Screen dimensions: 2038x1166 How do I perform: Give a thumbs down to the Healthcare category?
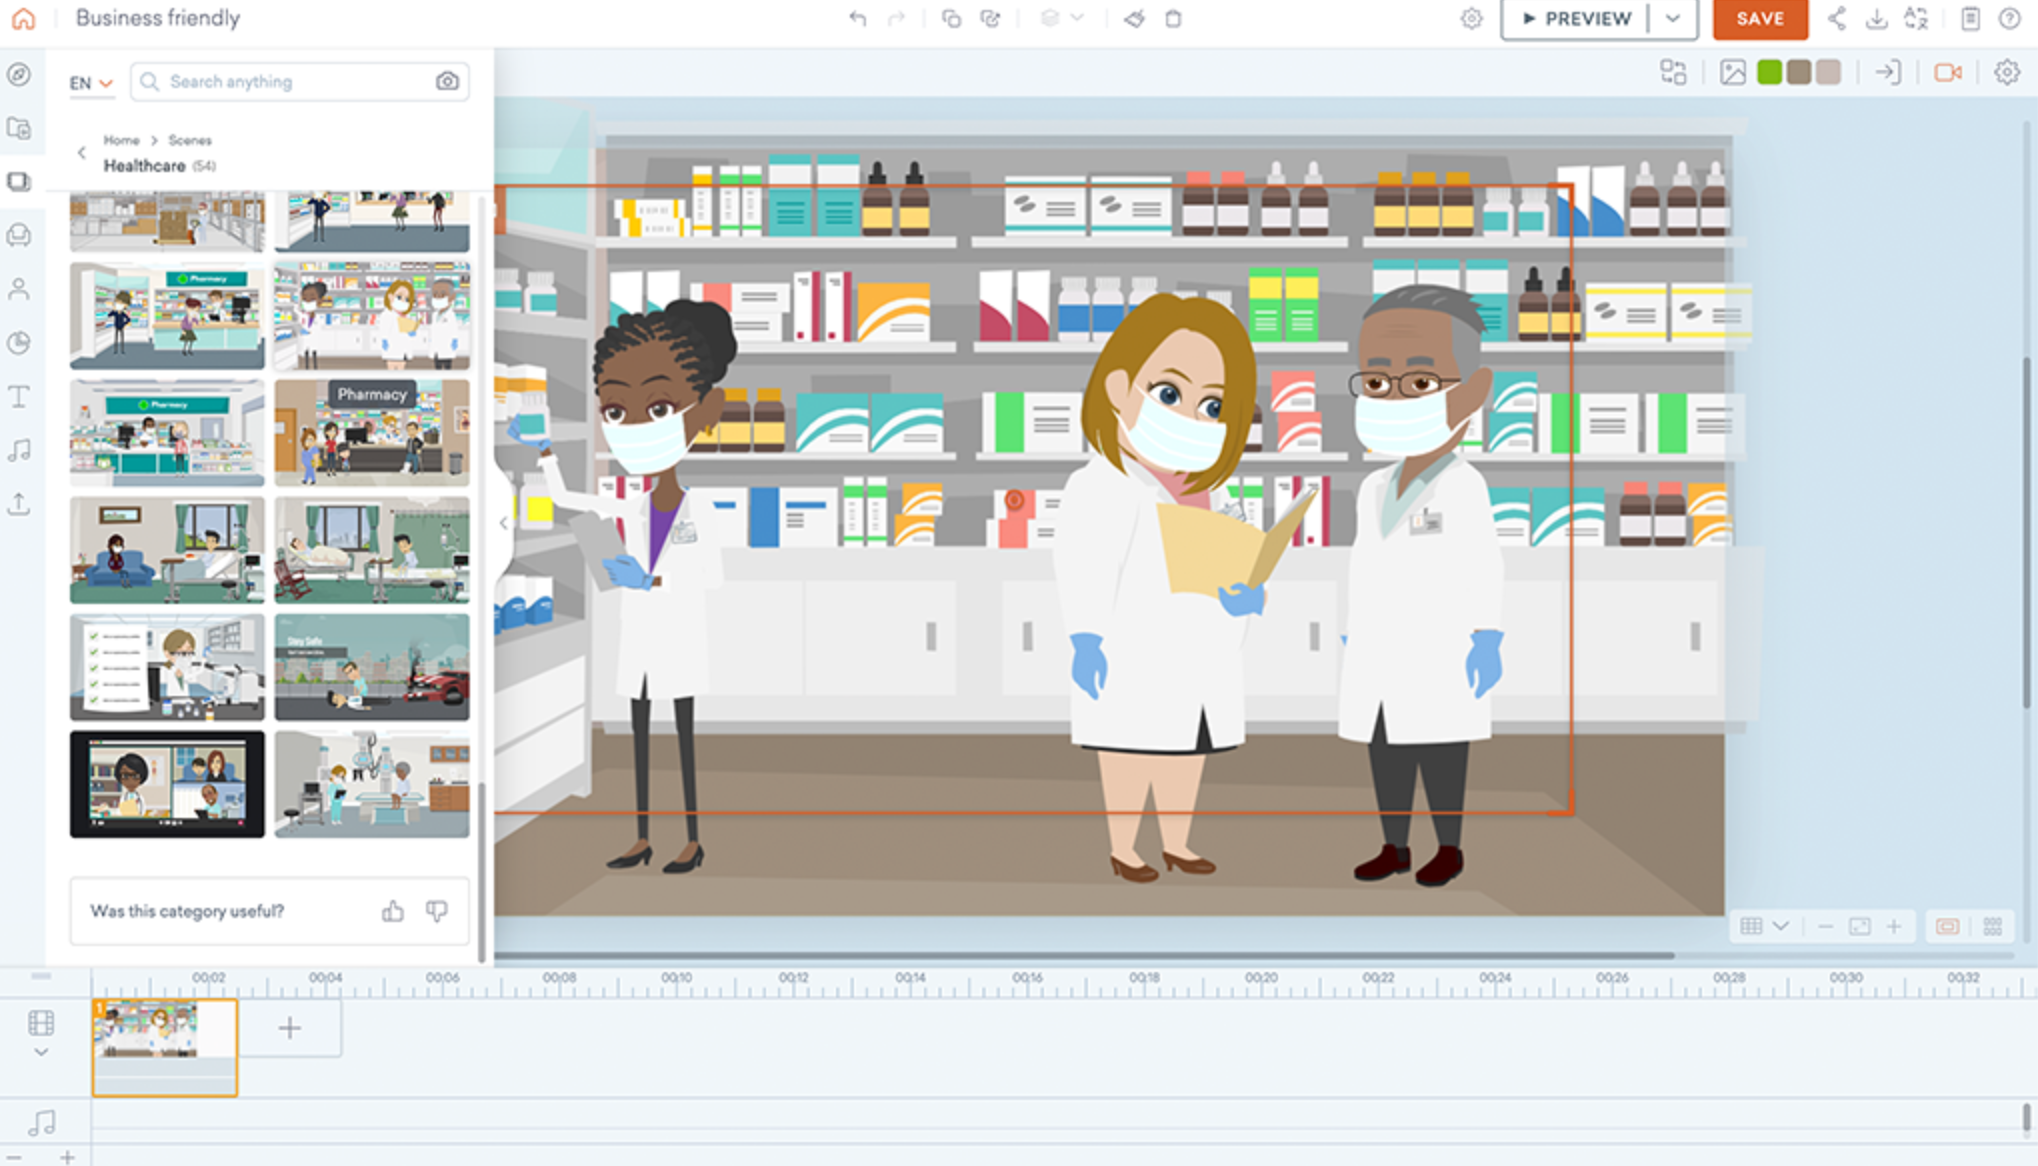437,911
